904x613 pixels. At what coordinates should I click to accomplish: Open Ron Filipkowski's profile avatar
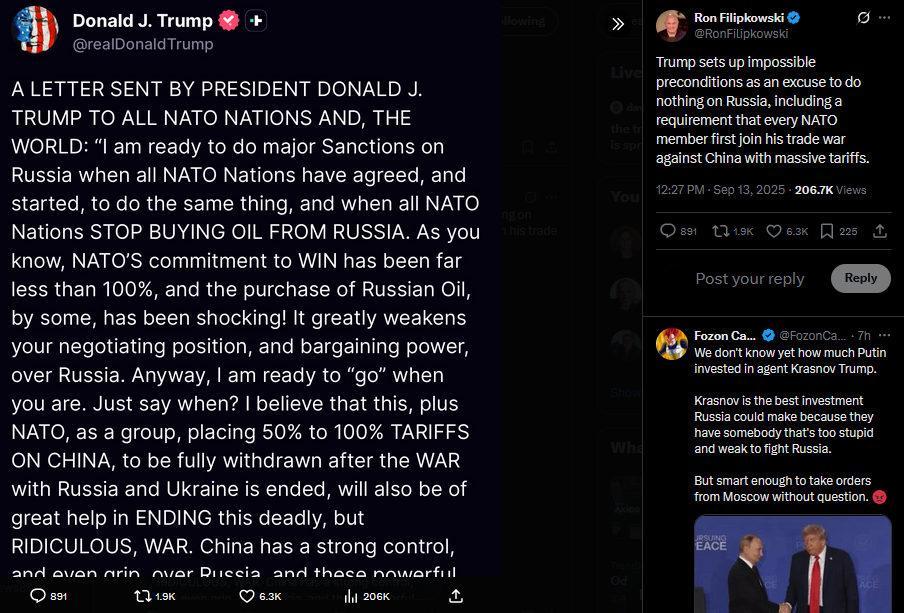672,26
